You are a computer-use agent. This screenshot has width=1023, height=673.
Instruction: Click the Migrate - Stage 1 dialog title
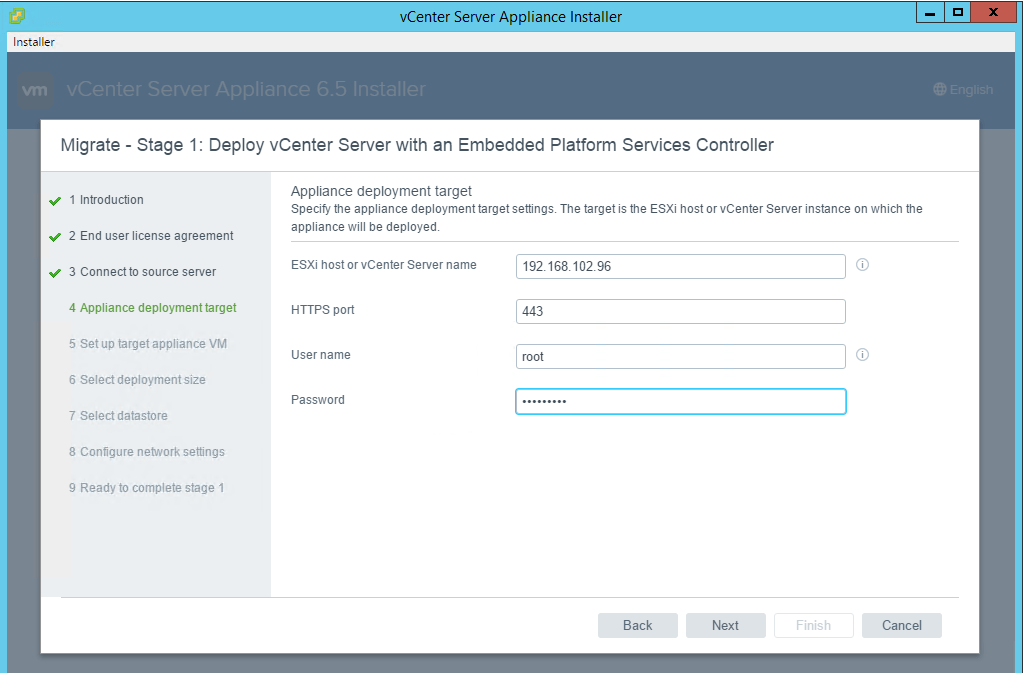pos(417,145)
